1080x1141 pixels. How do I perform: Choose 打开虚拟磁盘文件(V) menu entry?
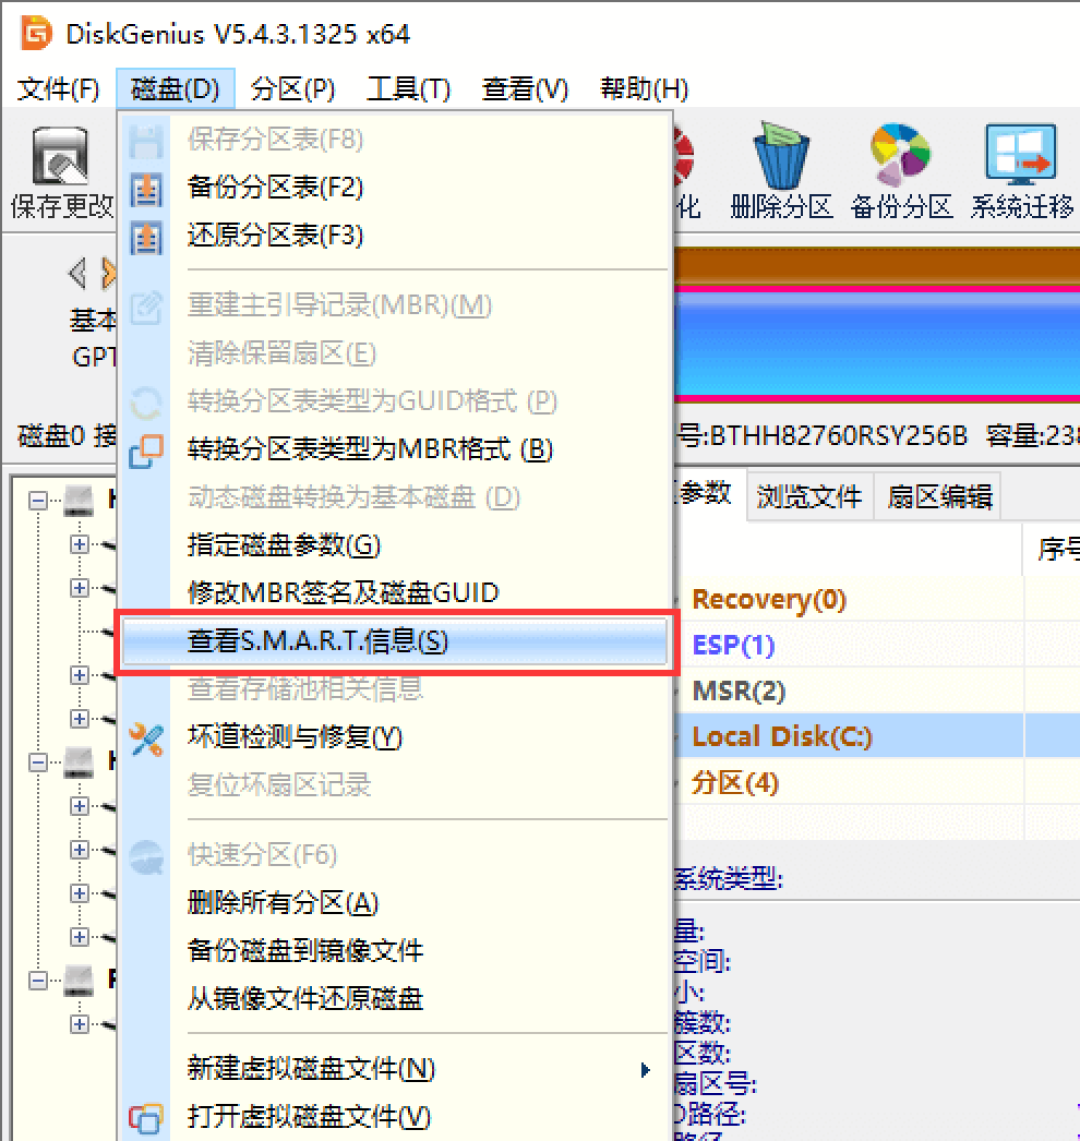point(395,1116)
